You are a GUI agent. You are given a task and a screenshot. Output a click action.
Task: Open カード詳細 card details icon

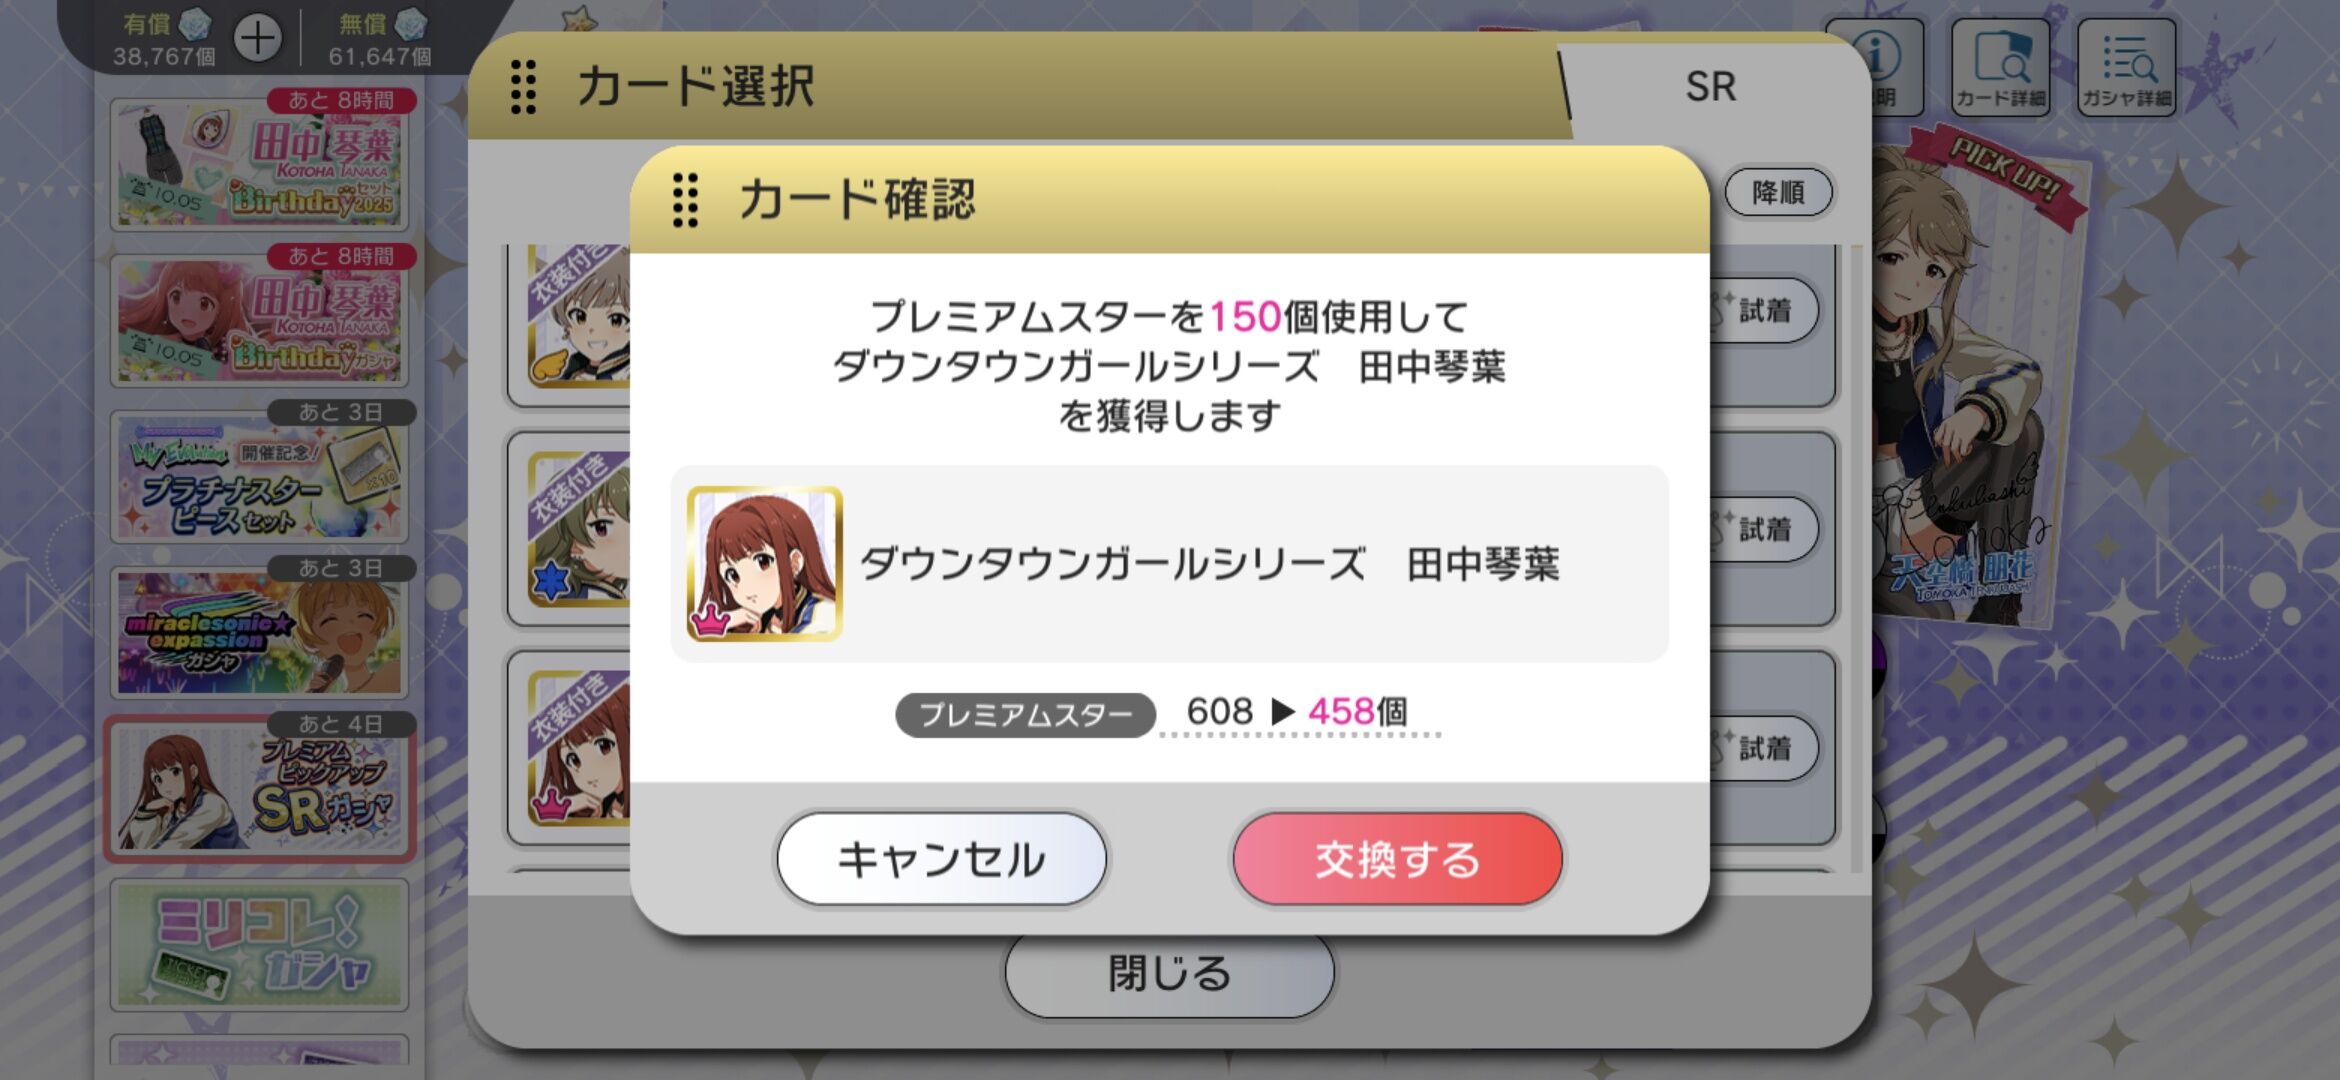tap(2000, 67)
